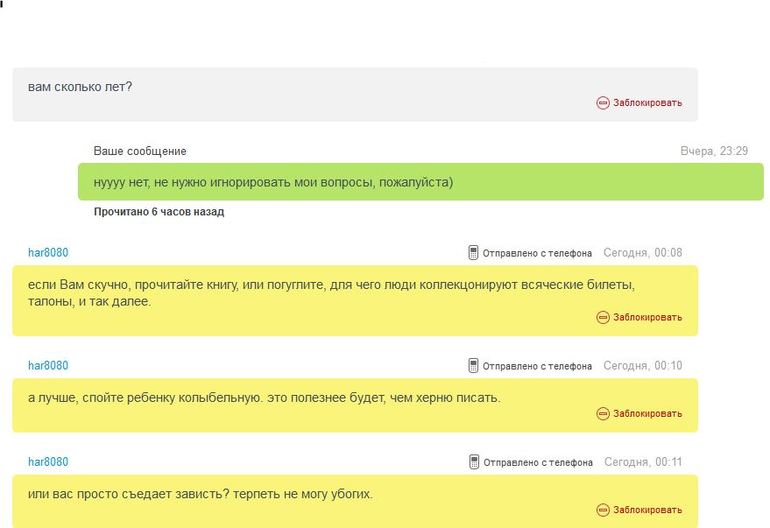Viewport: 770px width, 528px height.
Task: Click the "Сегодня, 00:08" timestamp
Action: (x=643, y=253)
